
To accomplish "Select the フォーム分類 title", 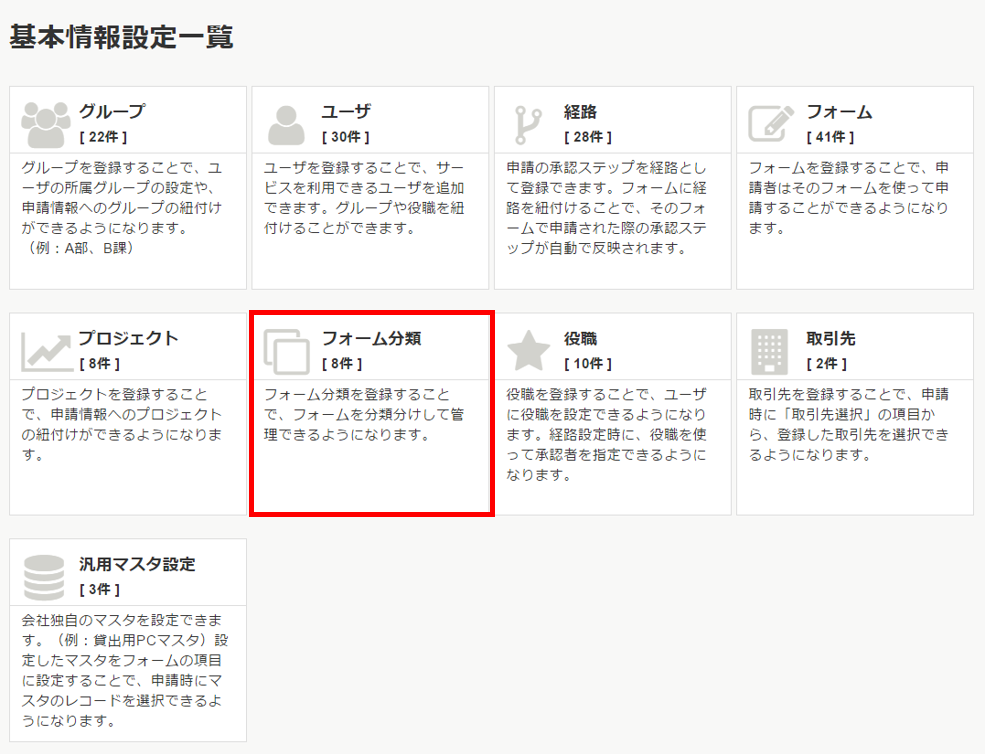I will [371, 338].
